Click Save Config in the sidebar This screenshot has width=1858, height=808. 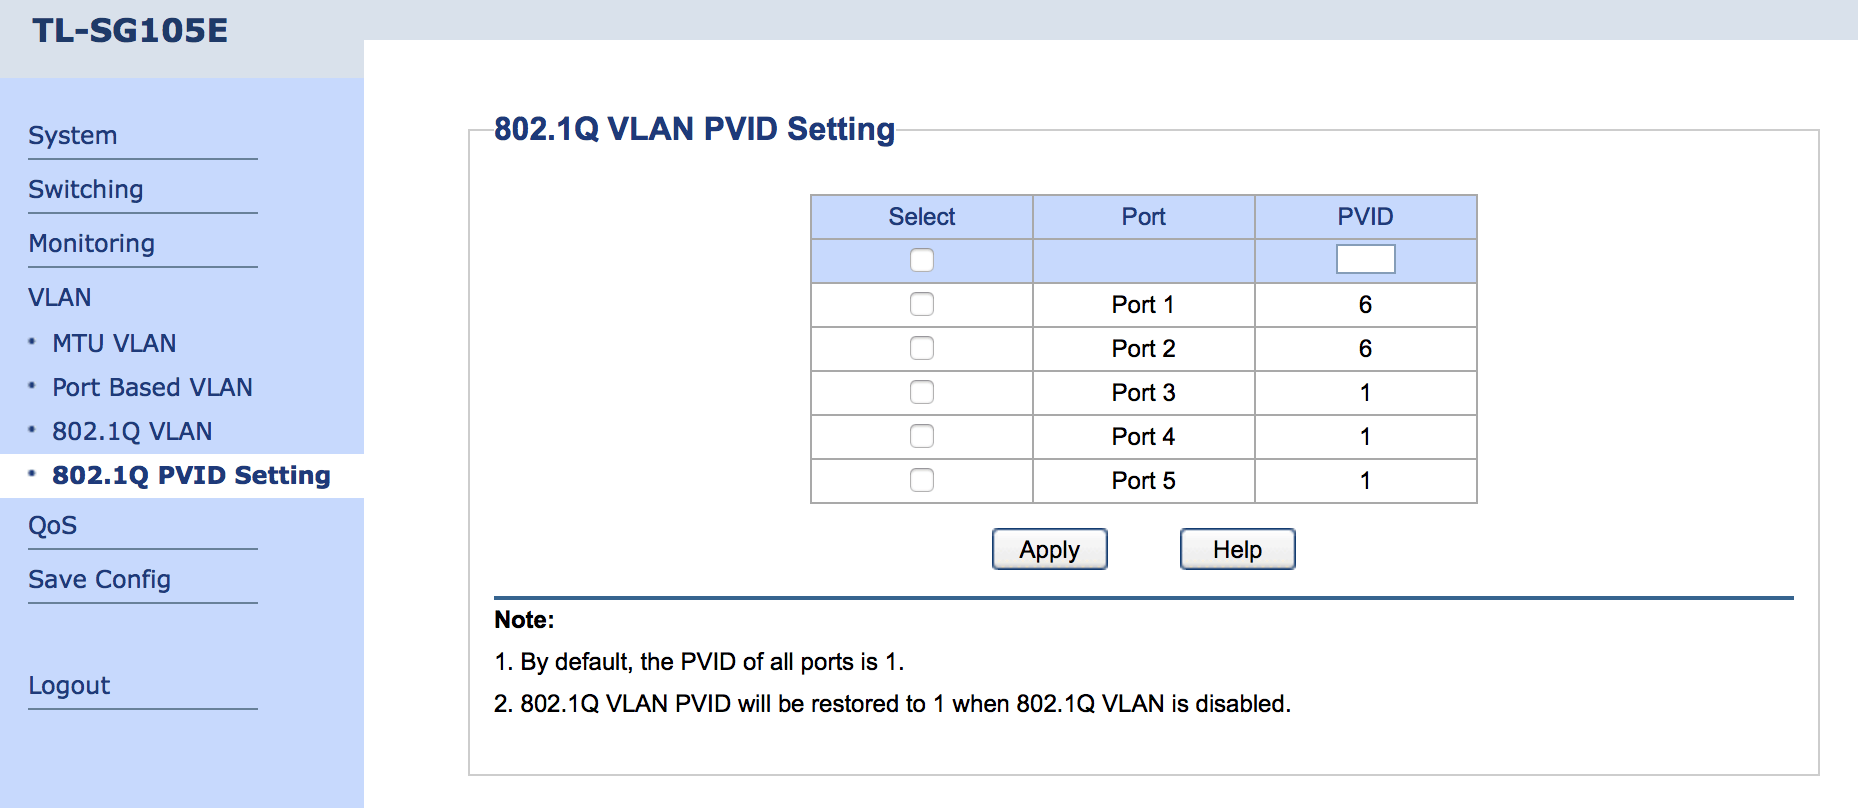point(100,579)
